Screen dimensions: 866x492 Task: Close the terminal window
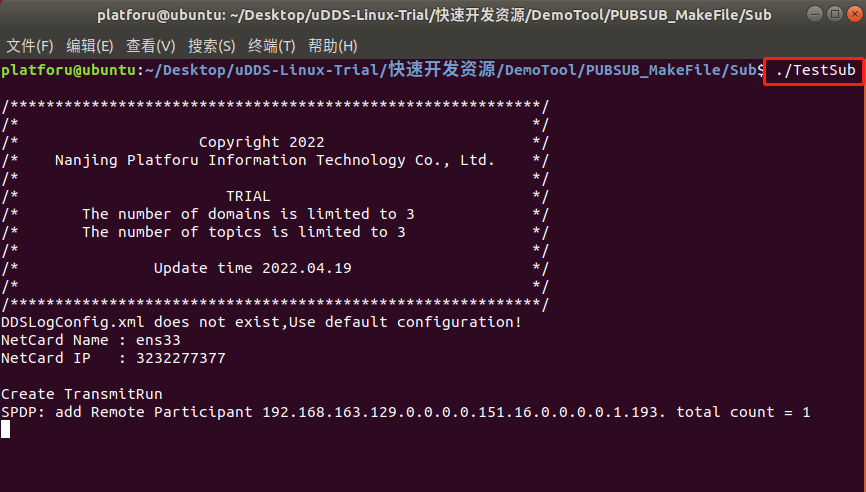[855, 14]
